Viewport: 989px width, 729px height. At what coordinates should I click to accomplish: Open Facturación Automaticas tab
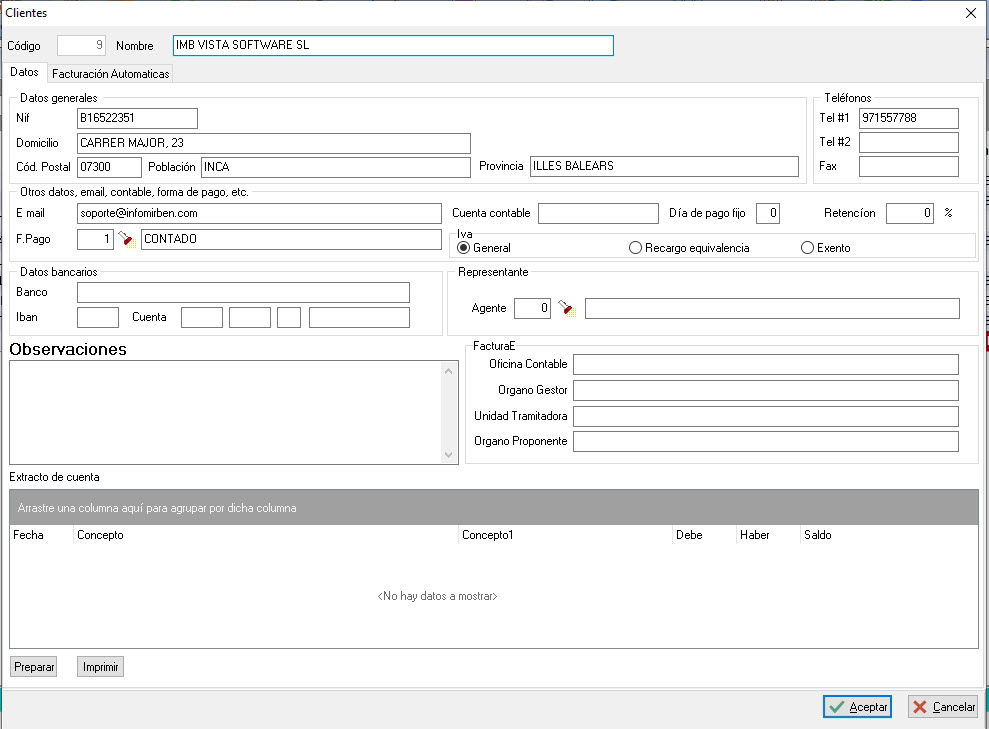coord(110,74)
